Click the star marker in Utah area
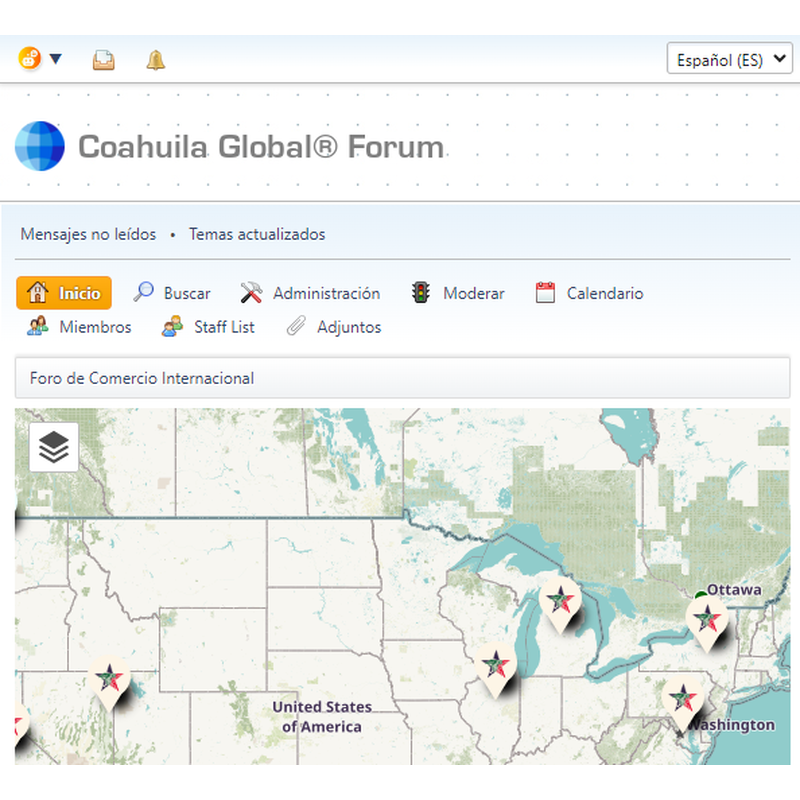Screen dimensions: 800x800 [109, 682]
